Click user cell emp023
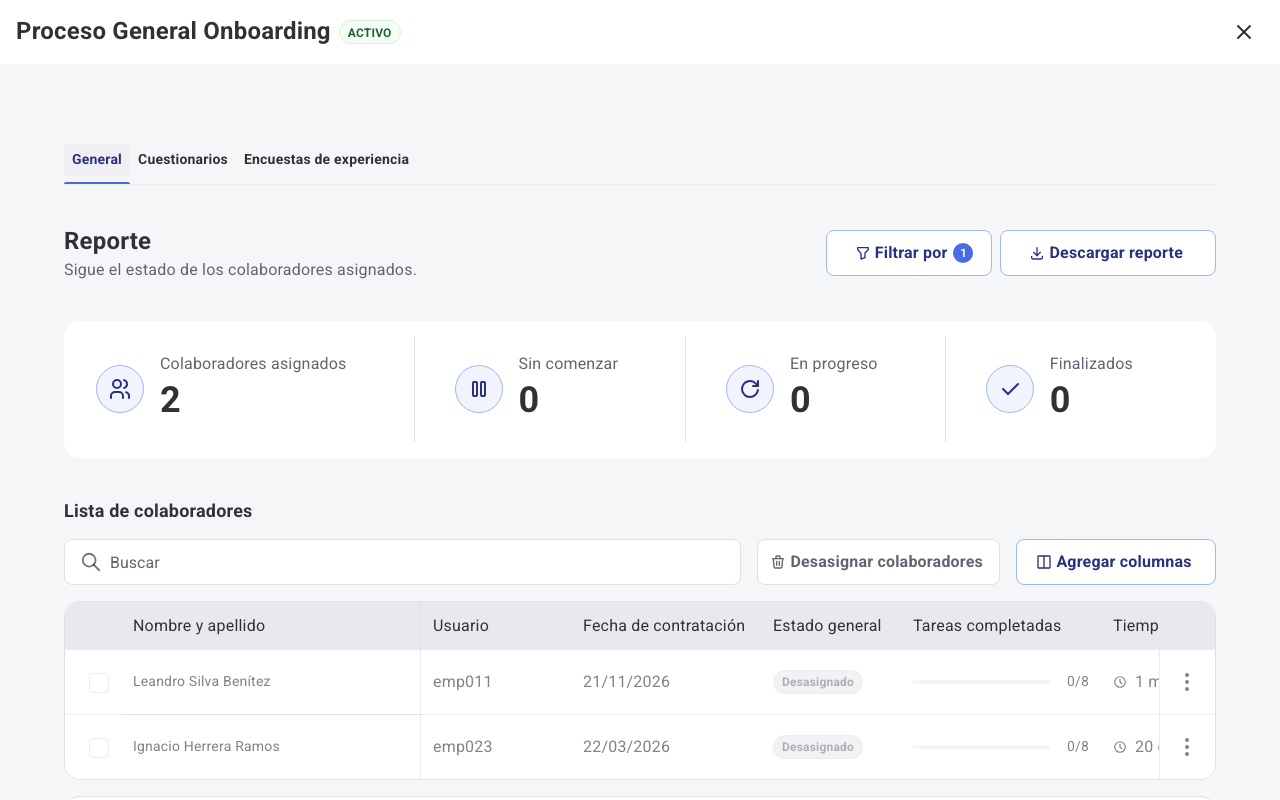1280x800 pixels. 462,747
